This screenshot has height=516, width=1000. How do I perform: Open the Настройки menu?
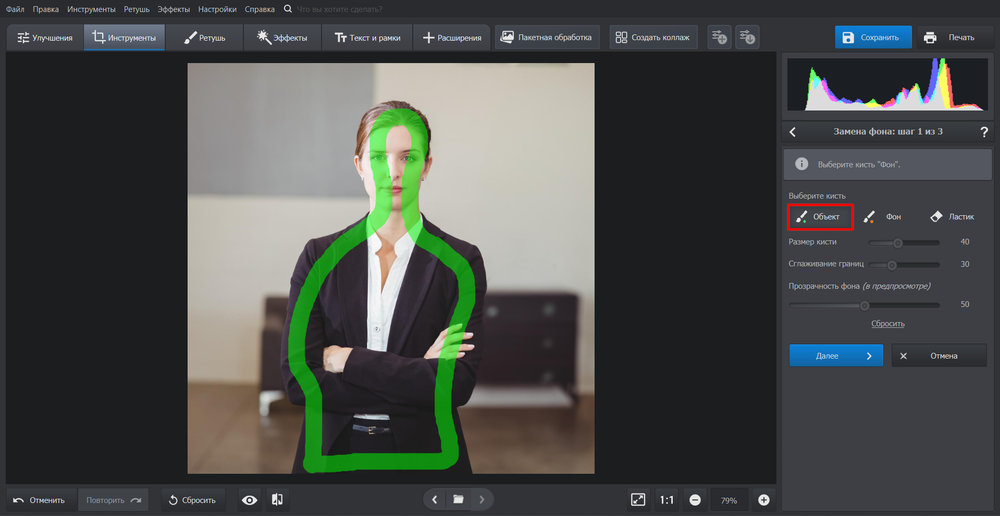pyautogui.click(x=217, y=10)
